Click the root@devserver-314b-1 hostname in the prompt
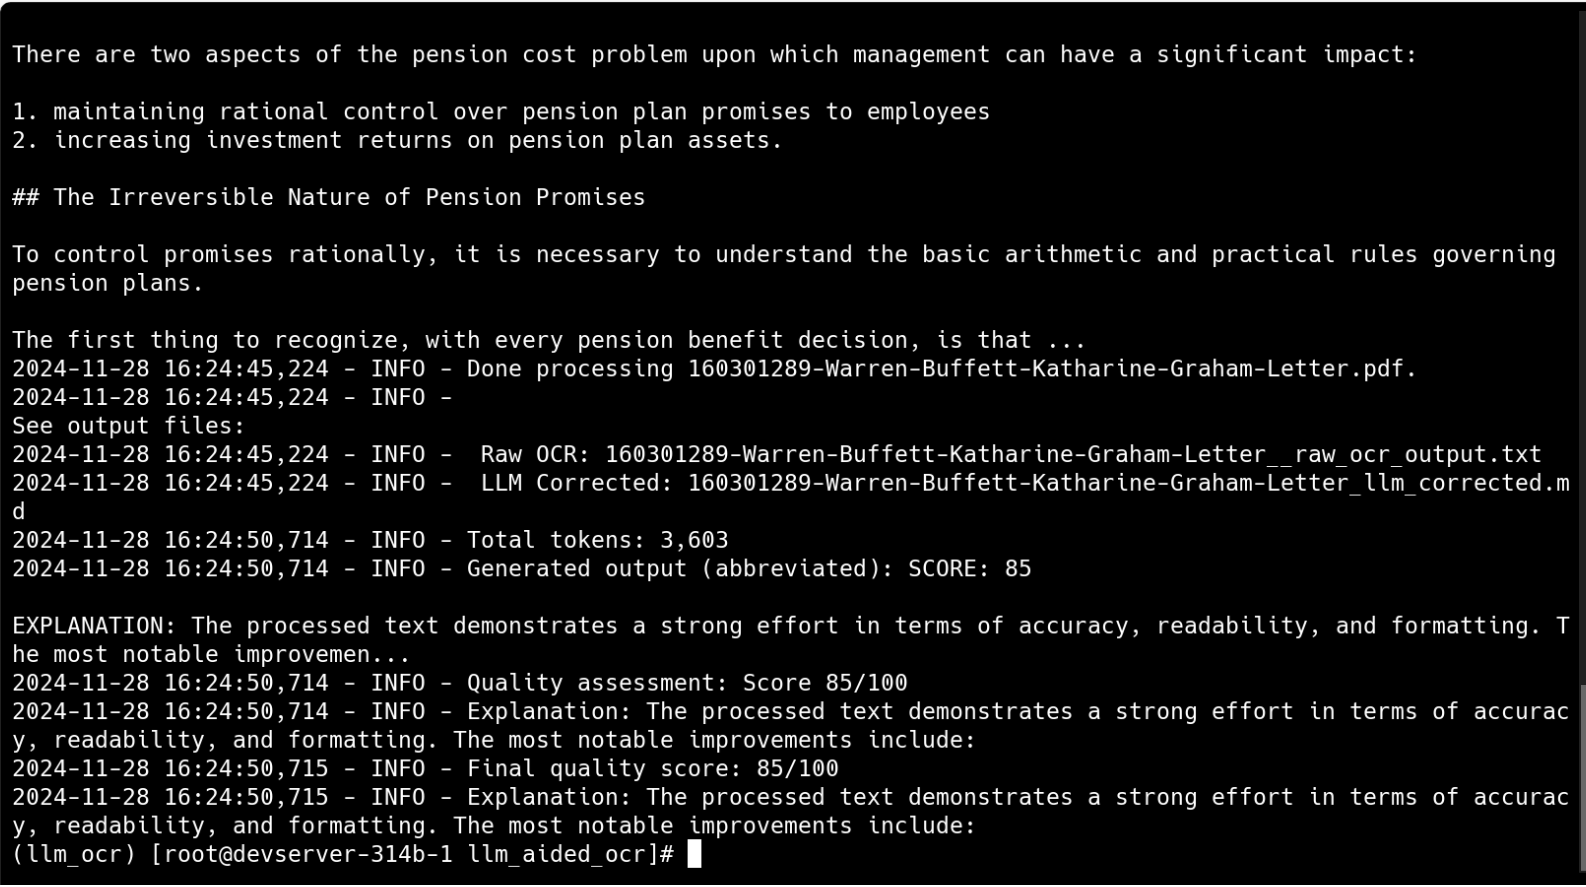Screen dimensions: 1586x887 click(x=300, y=854)
